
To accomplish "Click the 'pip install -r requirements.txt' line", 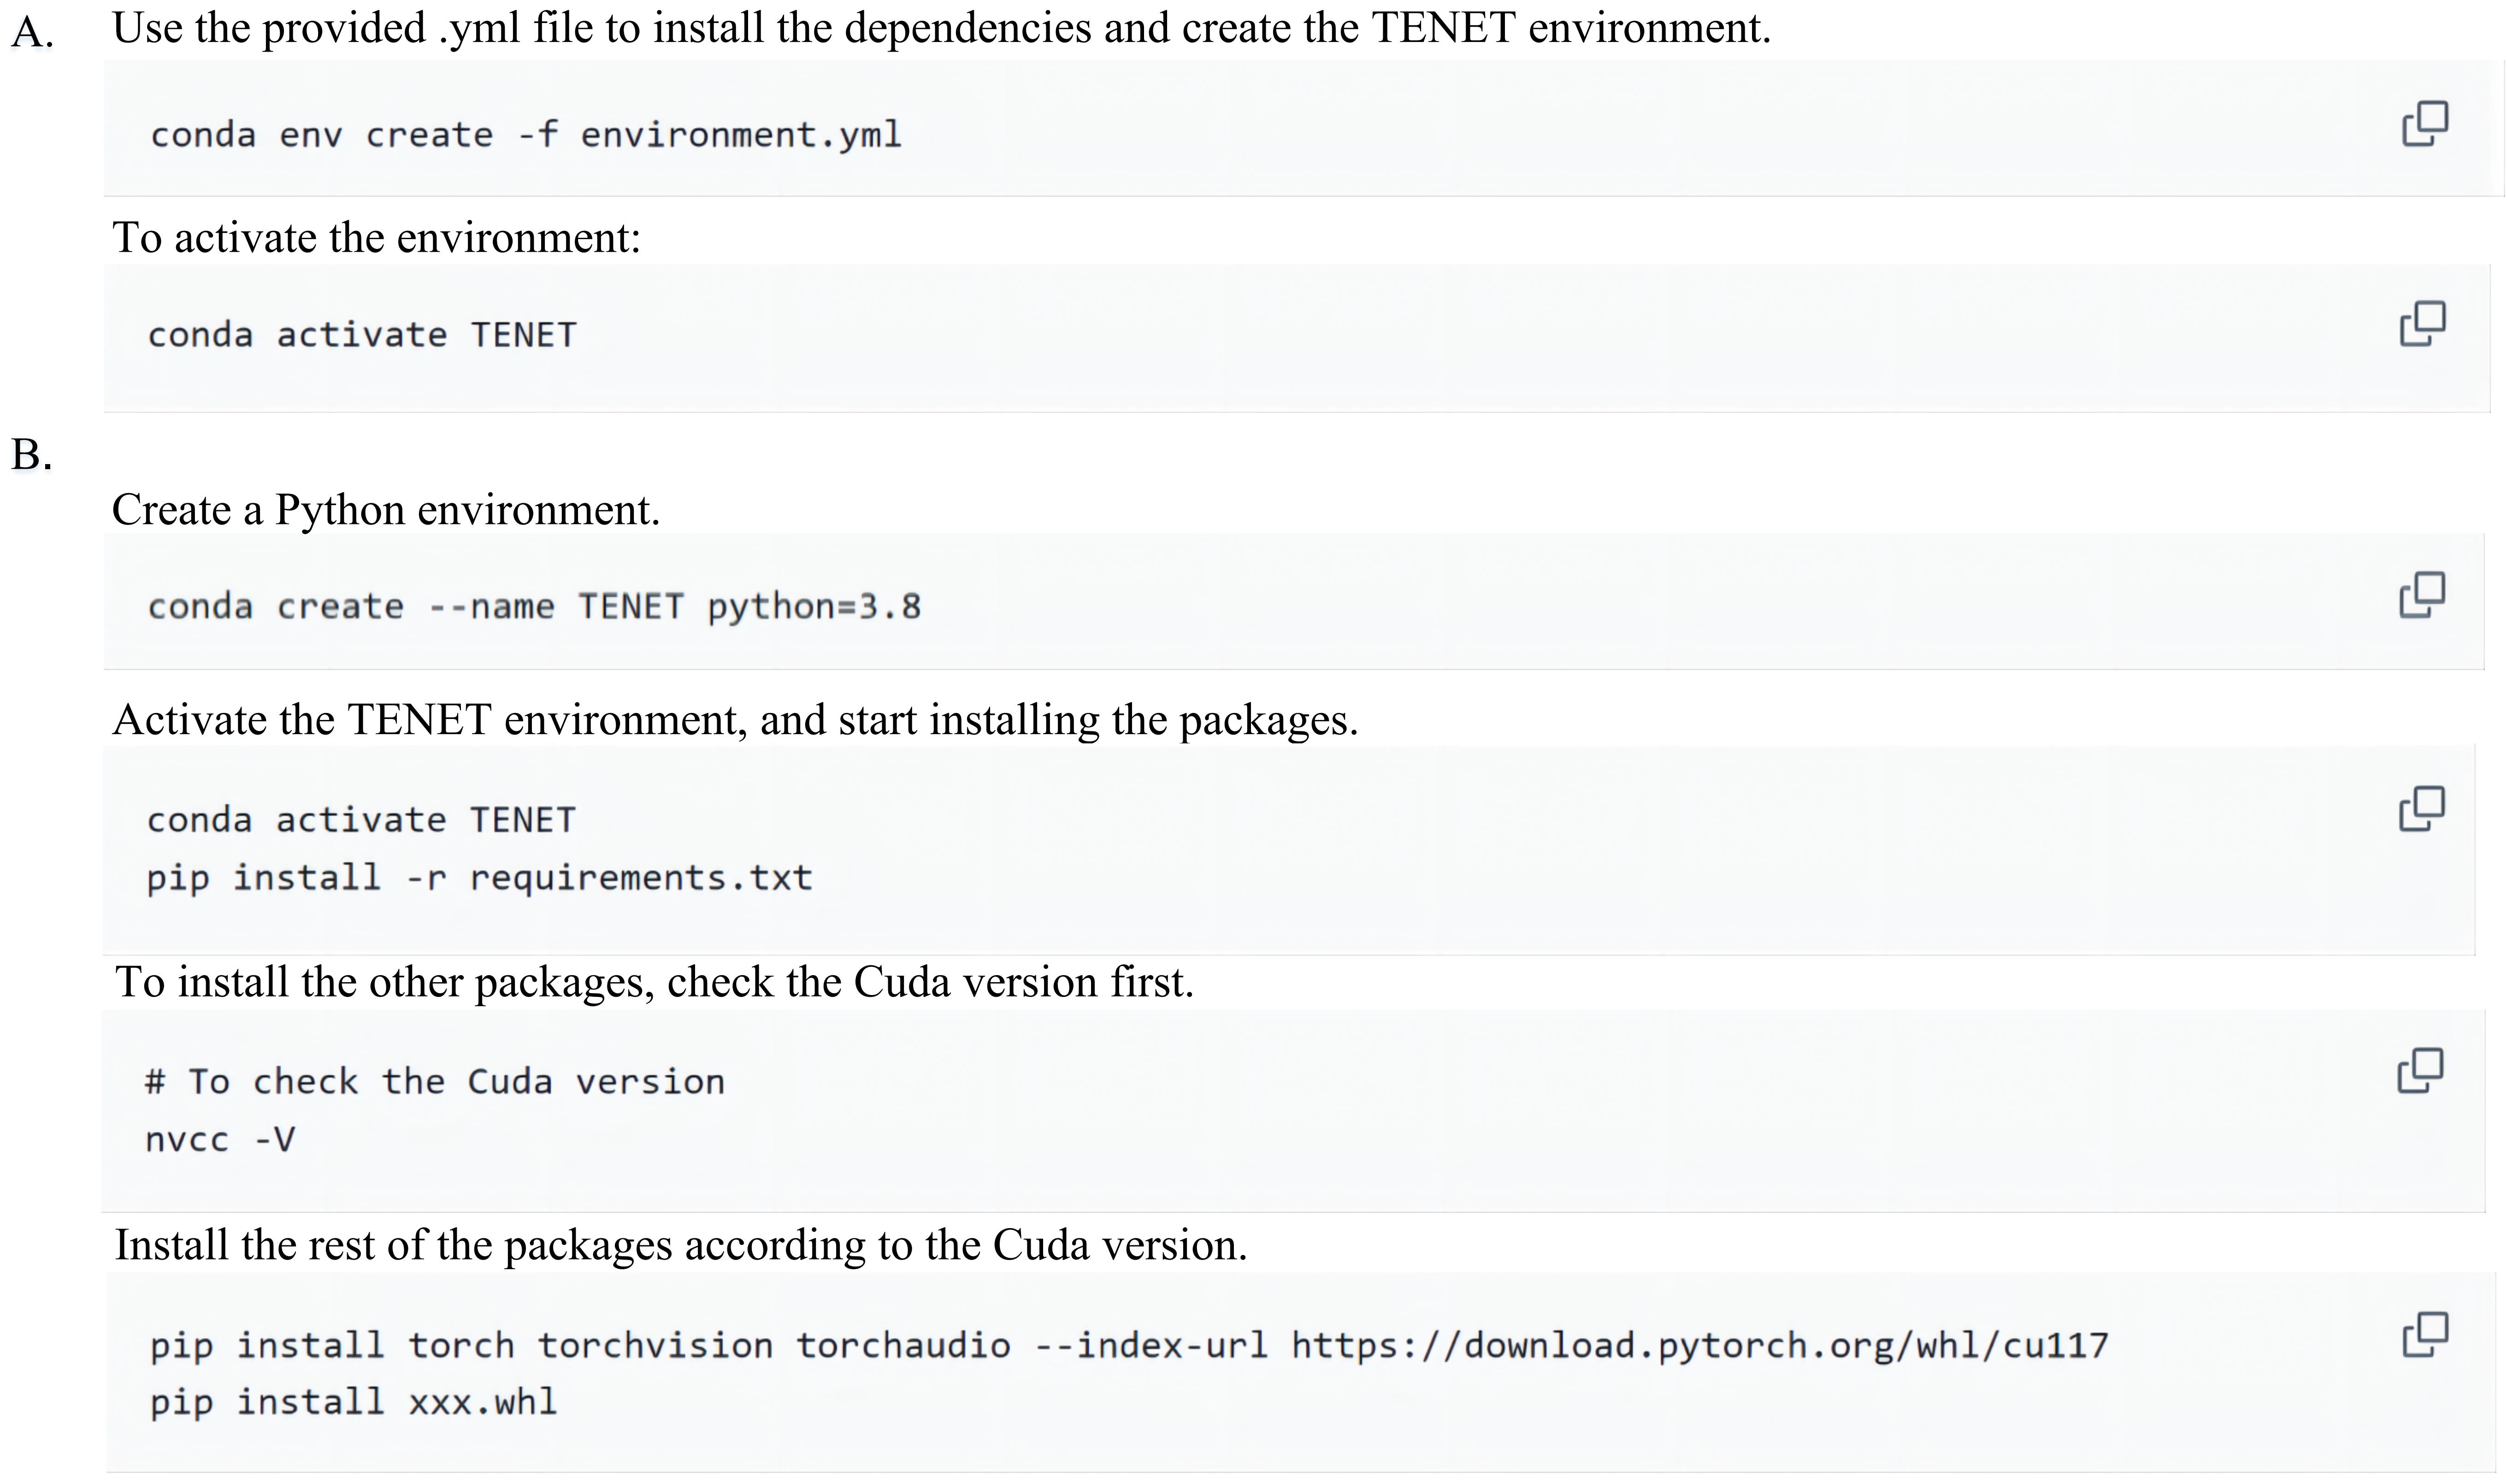I will tap(479, 878).
